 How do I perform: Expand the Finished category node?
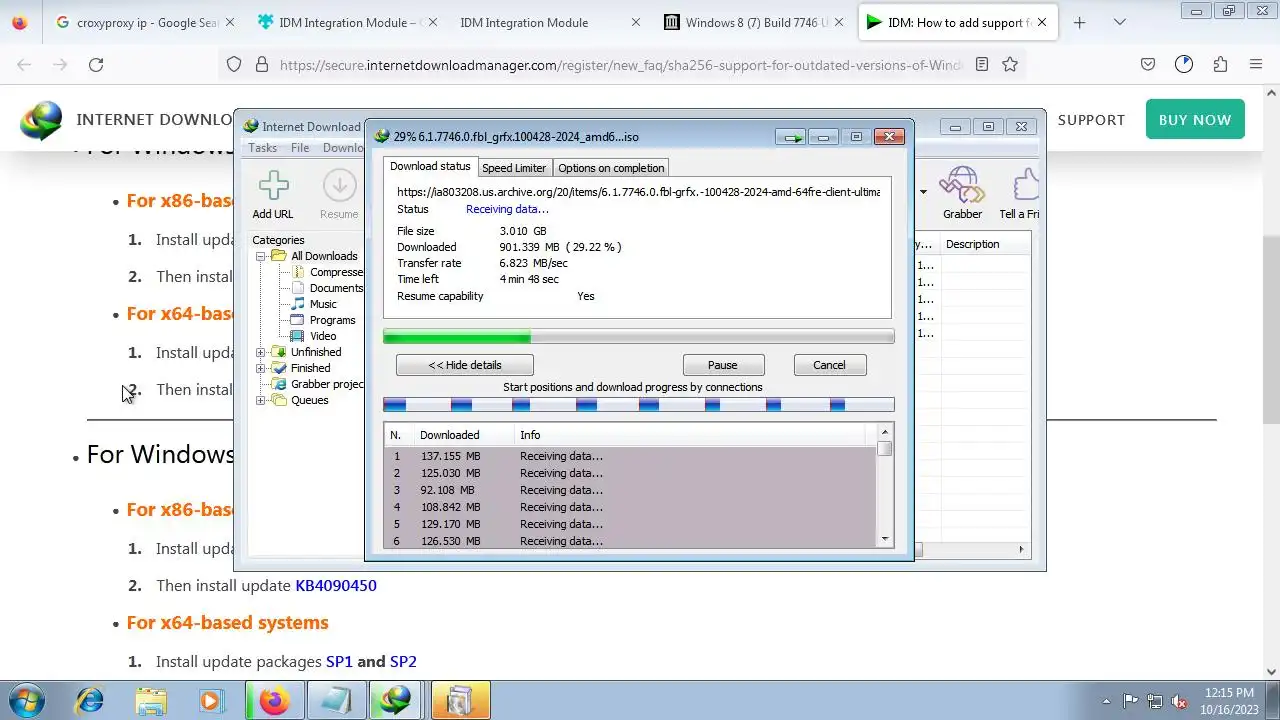pyautogui.click(x=260, y=368)
